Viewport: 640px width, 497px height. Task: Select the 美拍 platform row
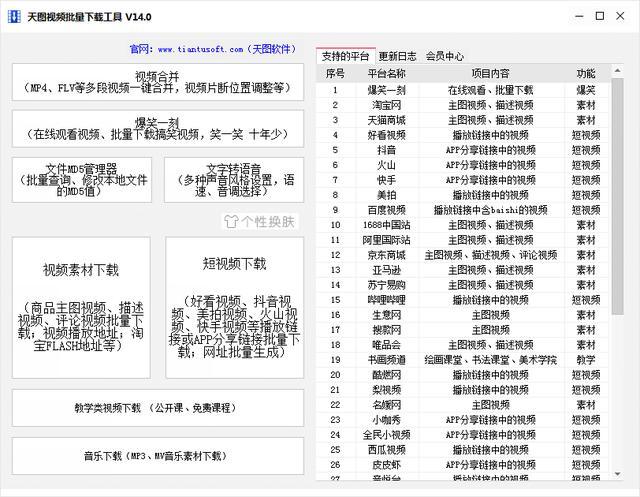point(462,195)
